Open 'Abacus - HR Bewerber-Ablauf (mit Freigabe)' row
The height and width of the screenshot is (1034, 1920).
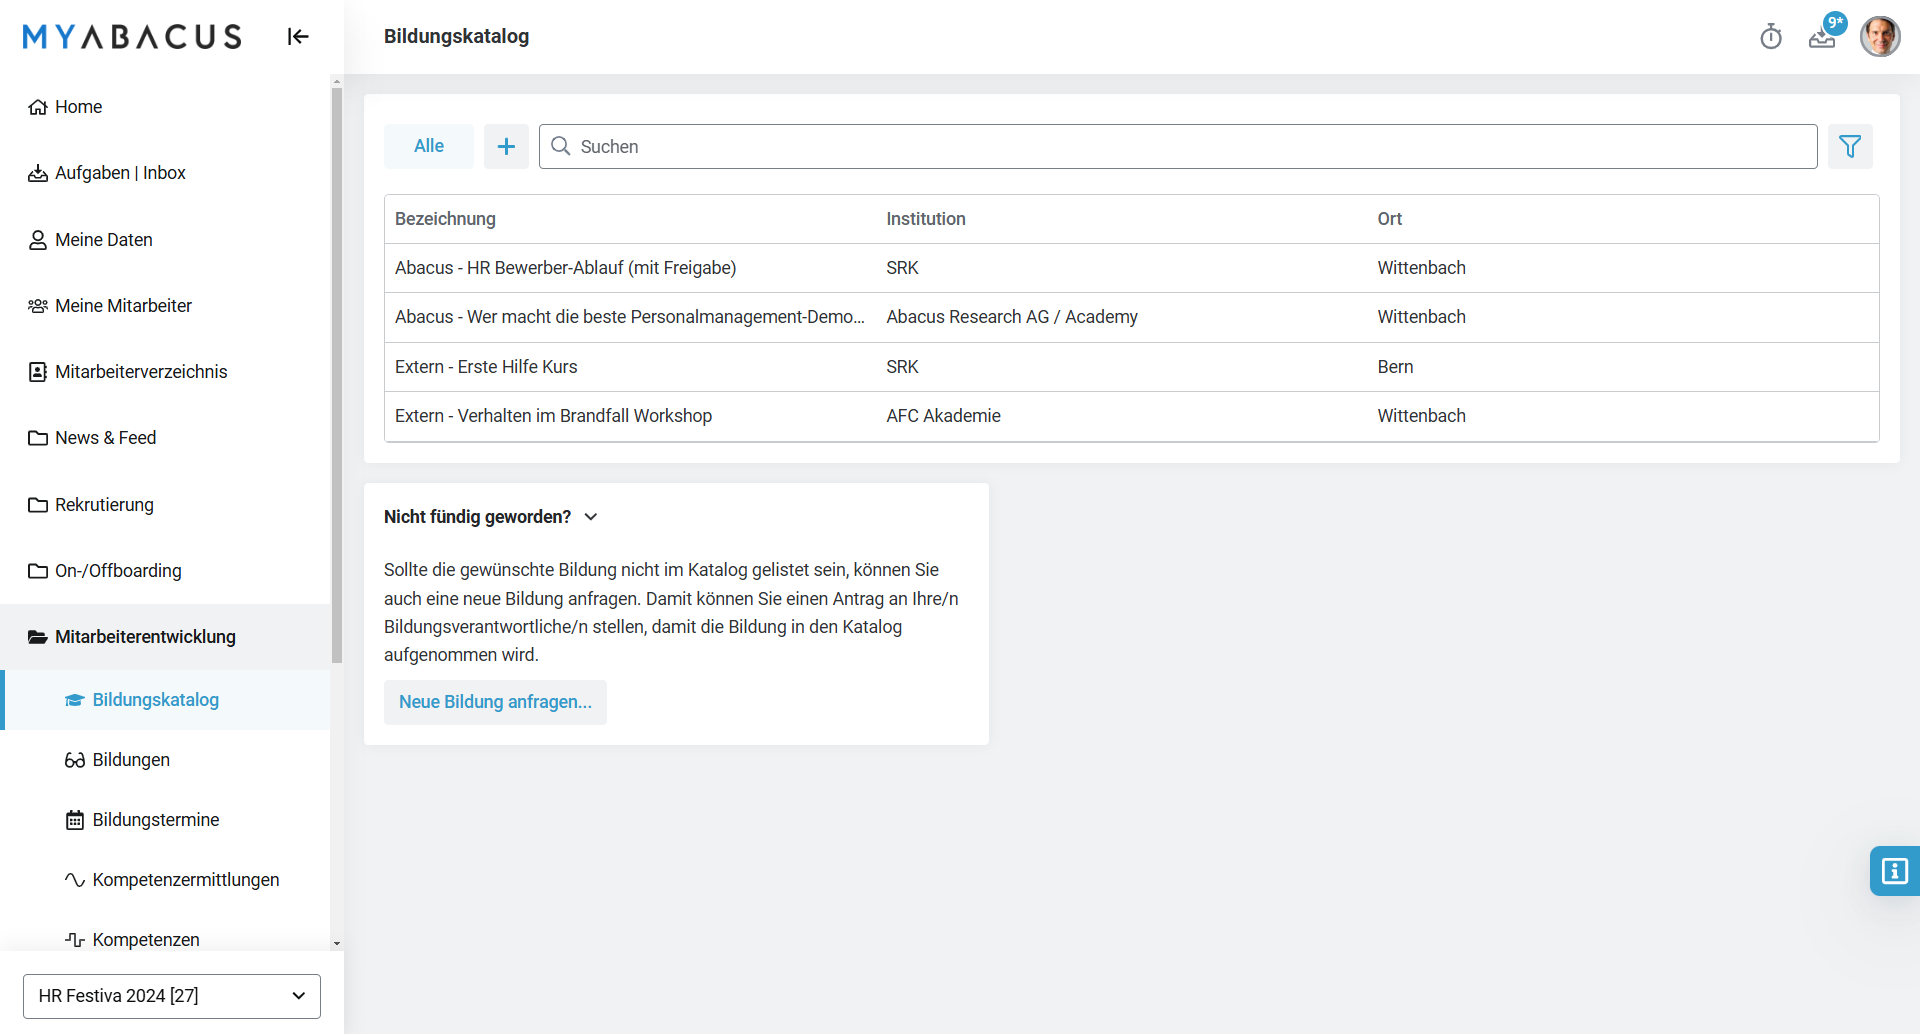coord(1132,268)
